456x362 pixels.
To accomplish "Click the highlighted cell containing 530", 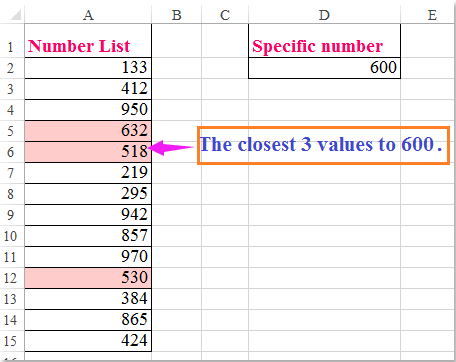I will [x=88, y=278].
